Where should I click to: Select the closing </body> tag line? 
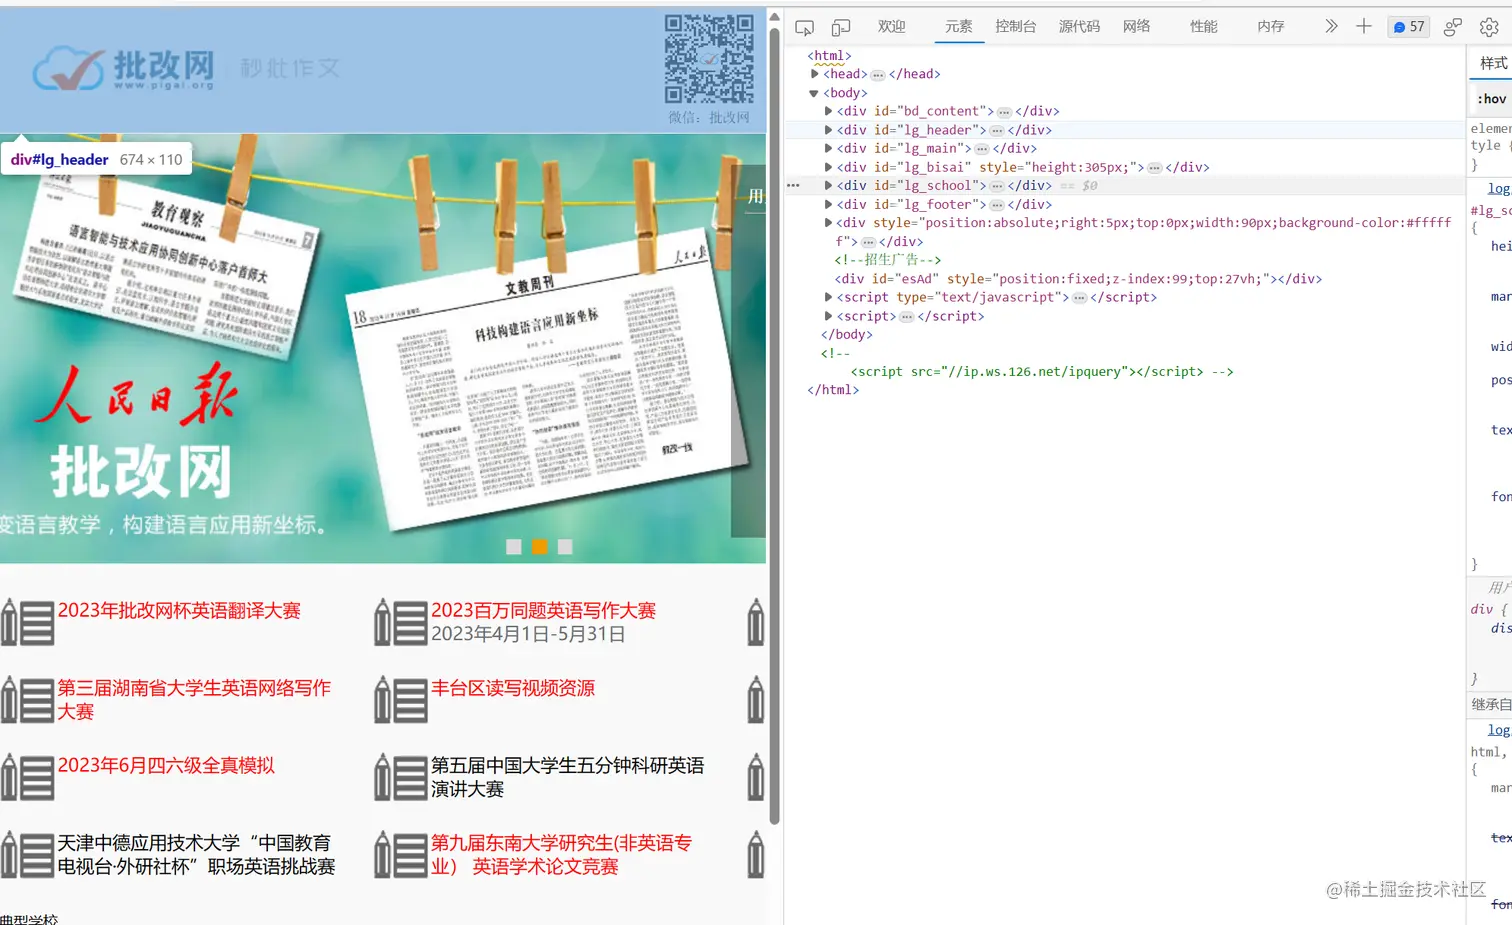pos(847,335)
